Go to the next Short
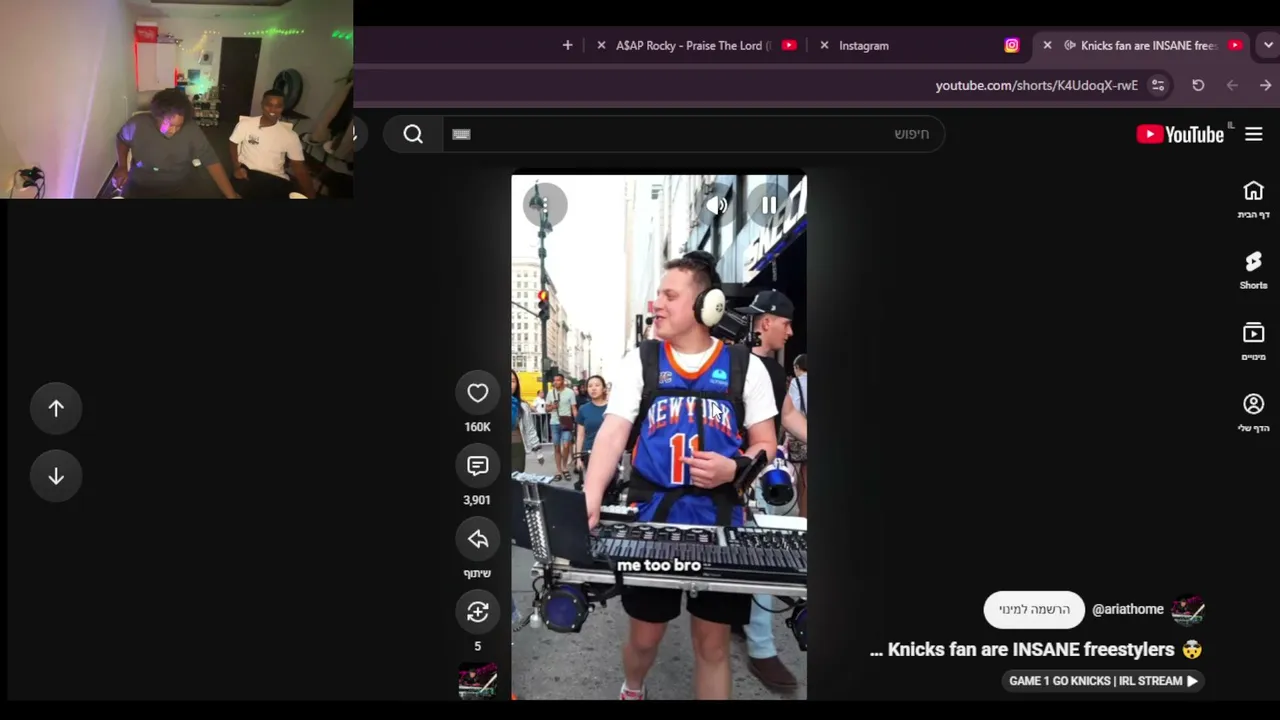This screenshot has width=1280, height=720. click(x=56, y=476)
